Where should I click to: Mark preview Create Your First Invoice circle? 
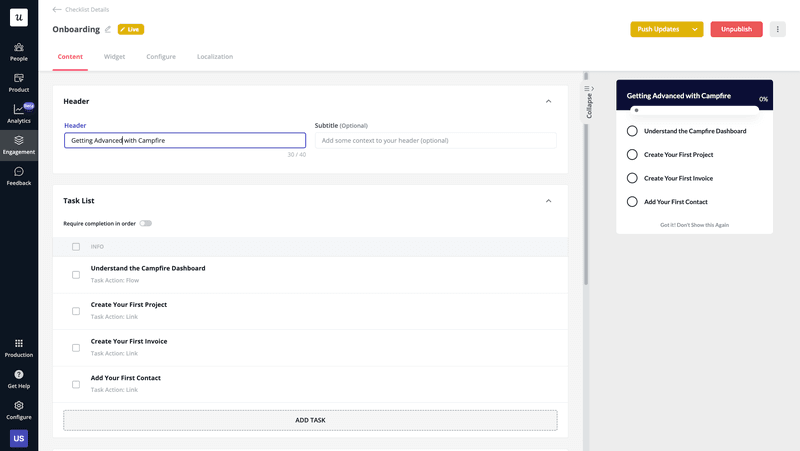632,178
